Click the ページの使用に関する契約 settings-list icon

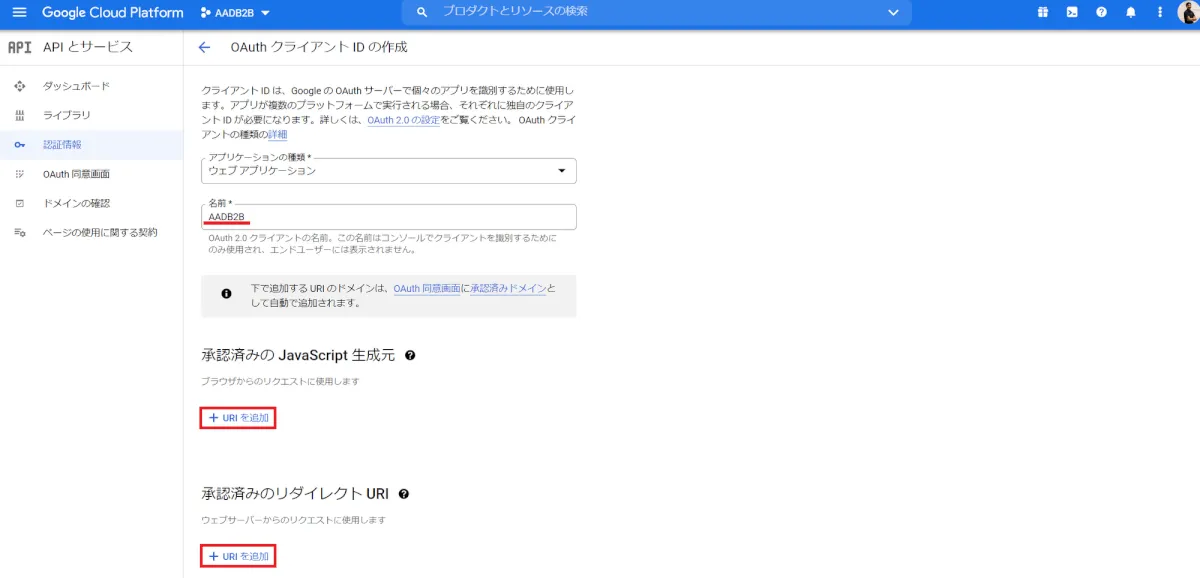[20, 232]
